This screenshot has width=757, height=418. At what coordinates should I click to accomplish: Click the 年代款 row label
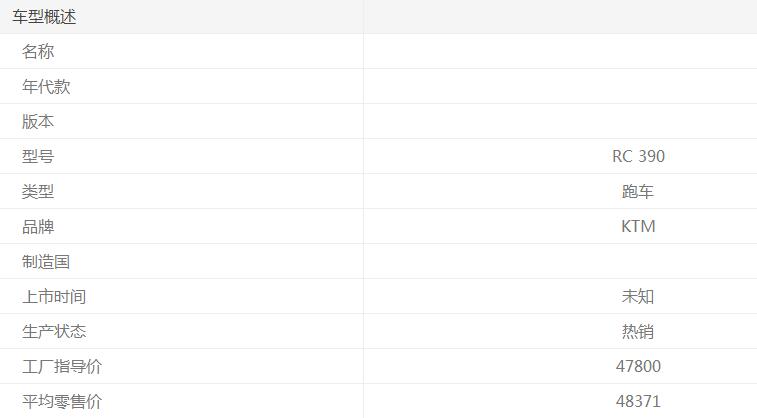click(46, 87)
